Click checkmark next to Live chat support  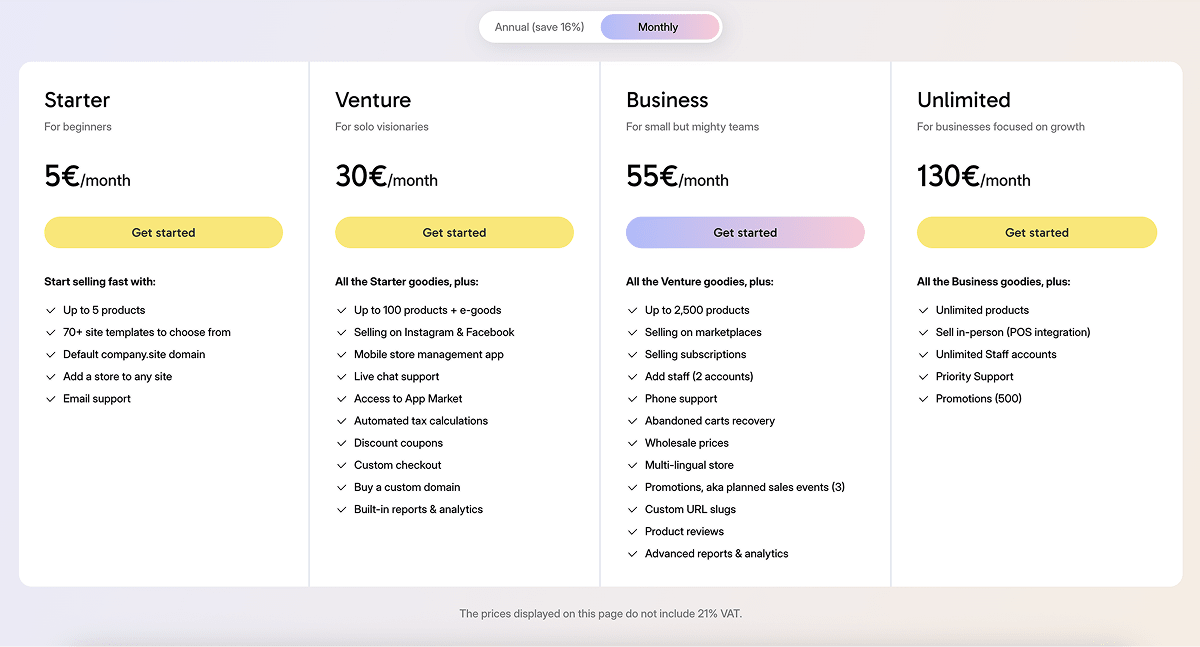(x=342, y=377)
